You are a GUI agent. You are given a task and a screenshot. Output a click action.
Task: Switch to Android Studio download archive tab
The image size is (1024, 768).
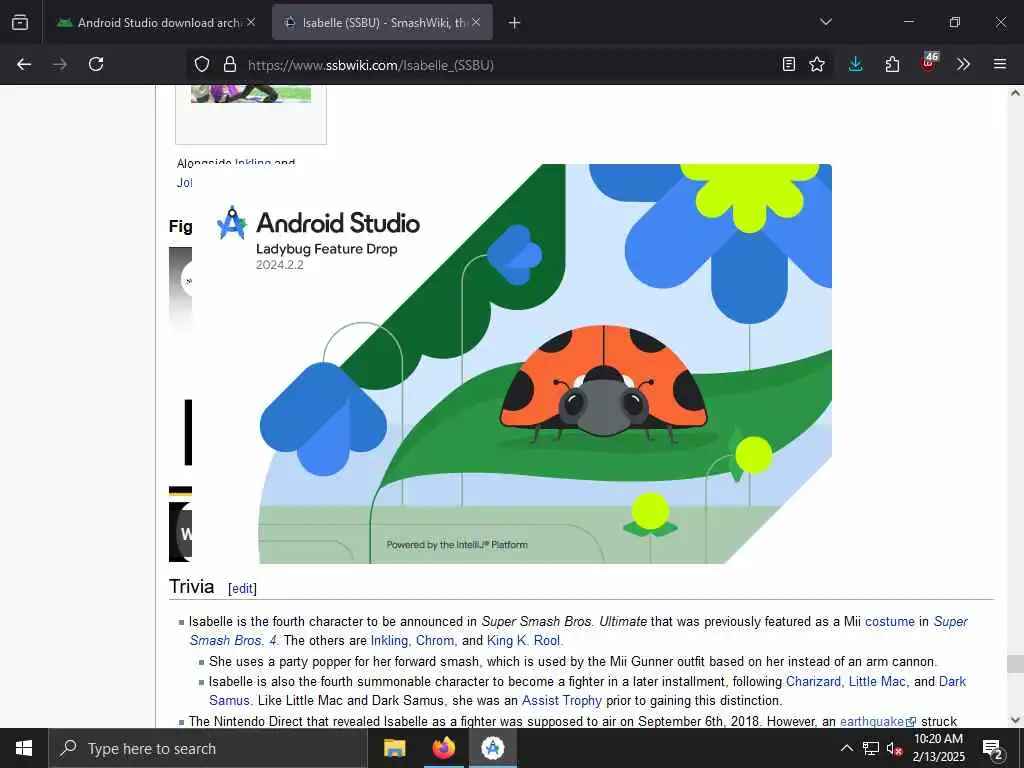coord(157,22)
